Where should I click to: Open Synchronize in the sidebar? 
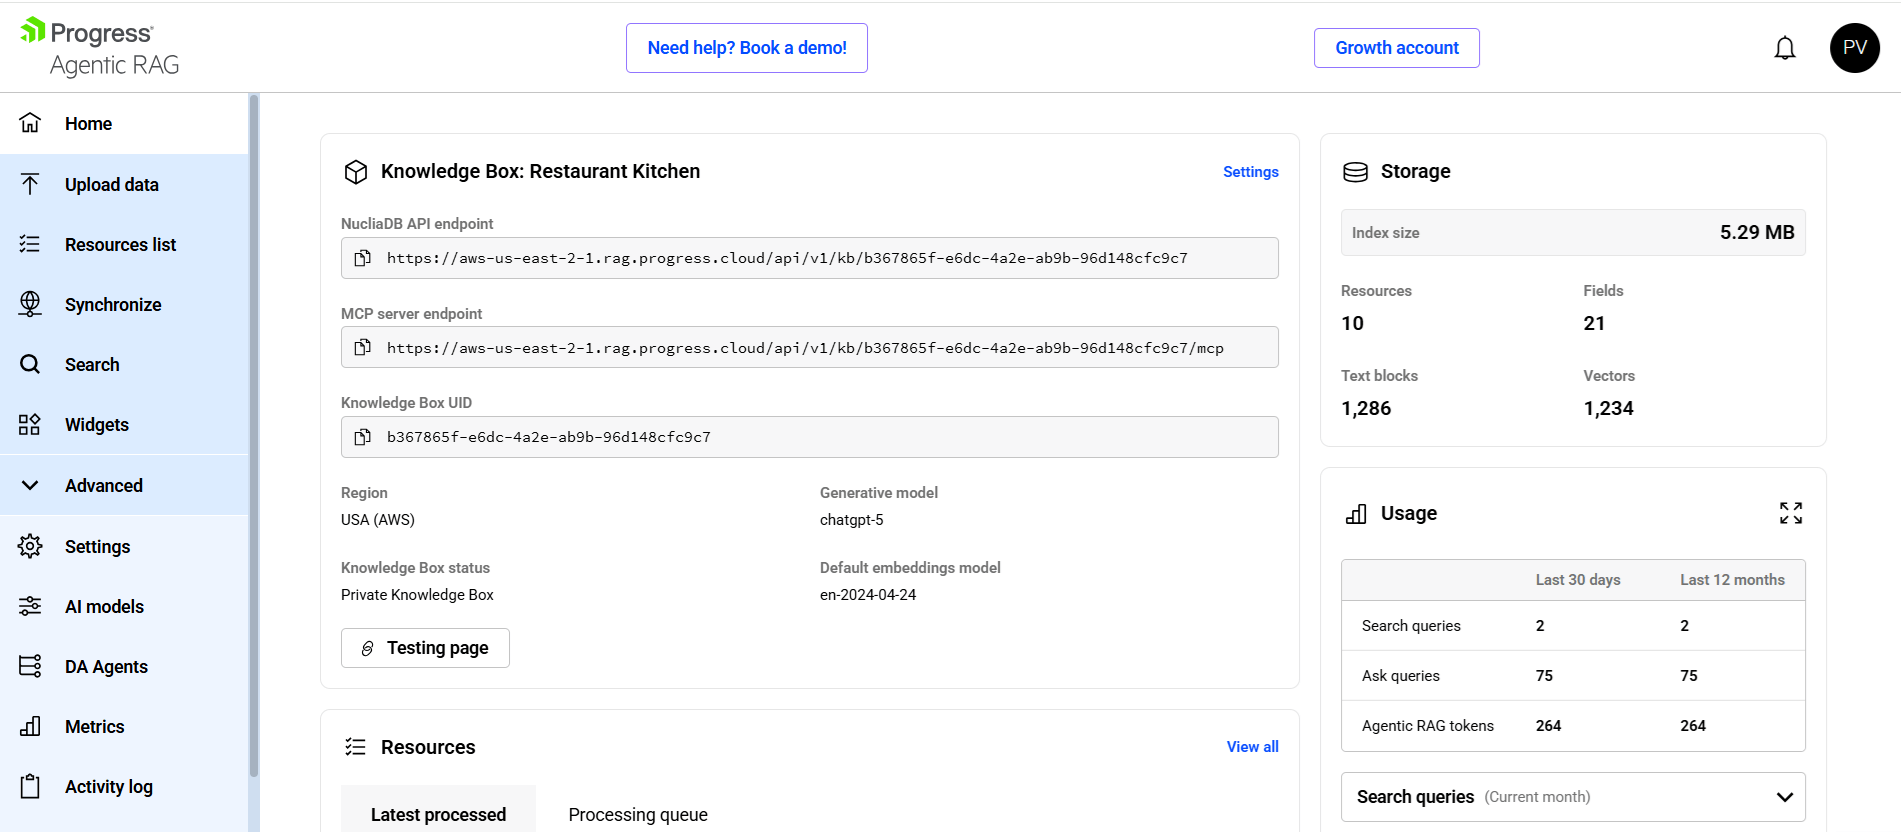pyautogui.click(x=124, y=304)
